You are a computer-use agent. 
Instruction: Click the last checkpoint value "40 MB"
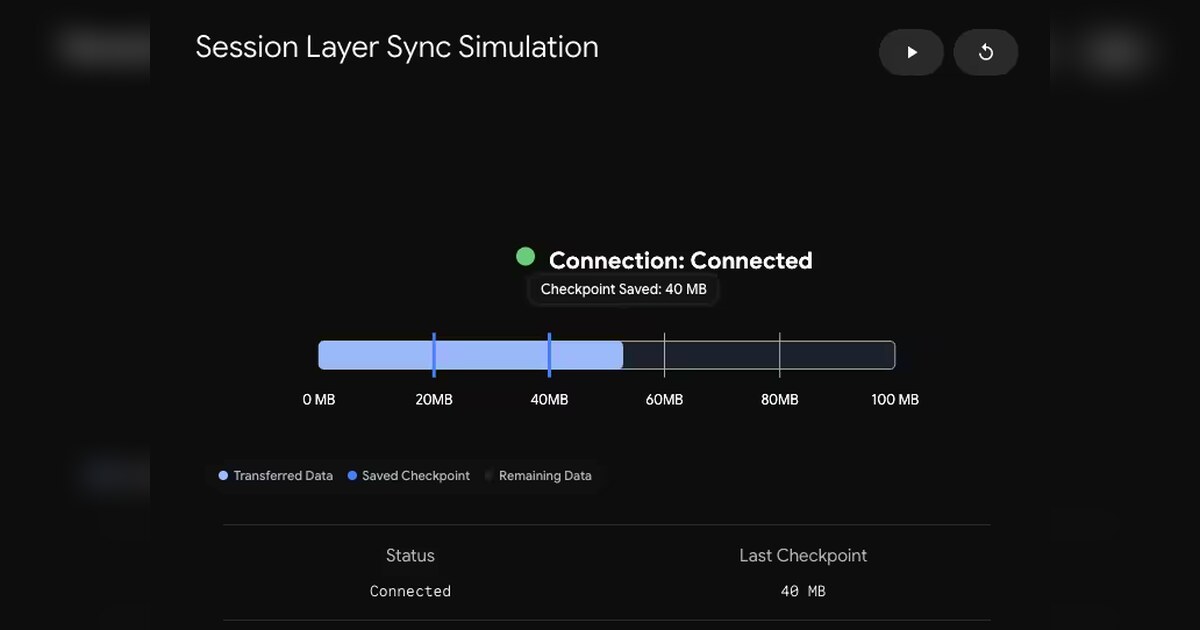(x=803, y=591)
